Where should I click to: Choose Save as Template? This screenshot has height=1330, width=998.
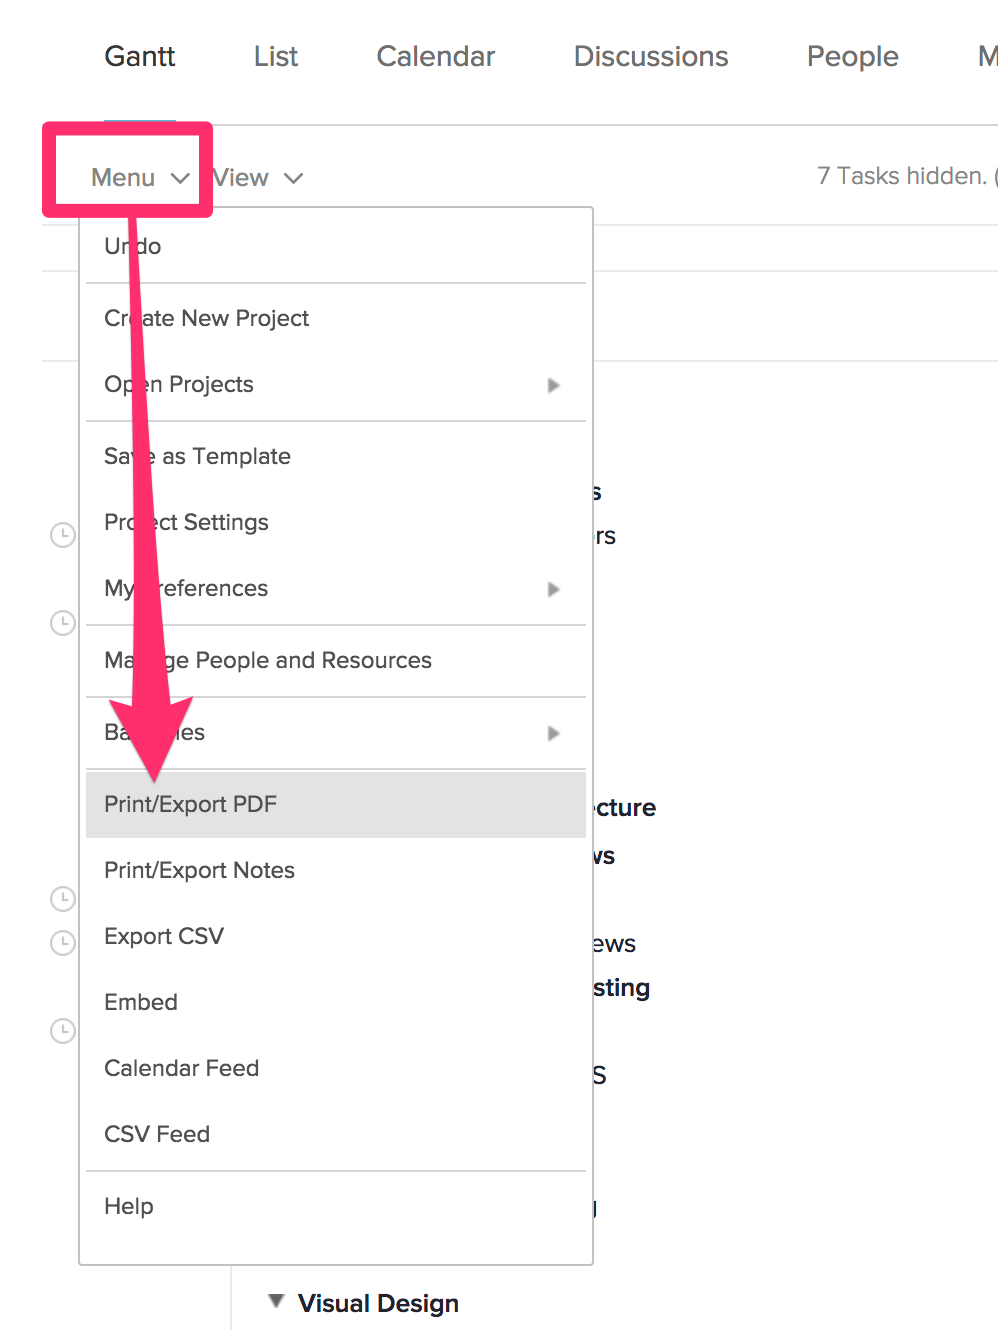click(197, 456)
